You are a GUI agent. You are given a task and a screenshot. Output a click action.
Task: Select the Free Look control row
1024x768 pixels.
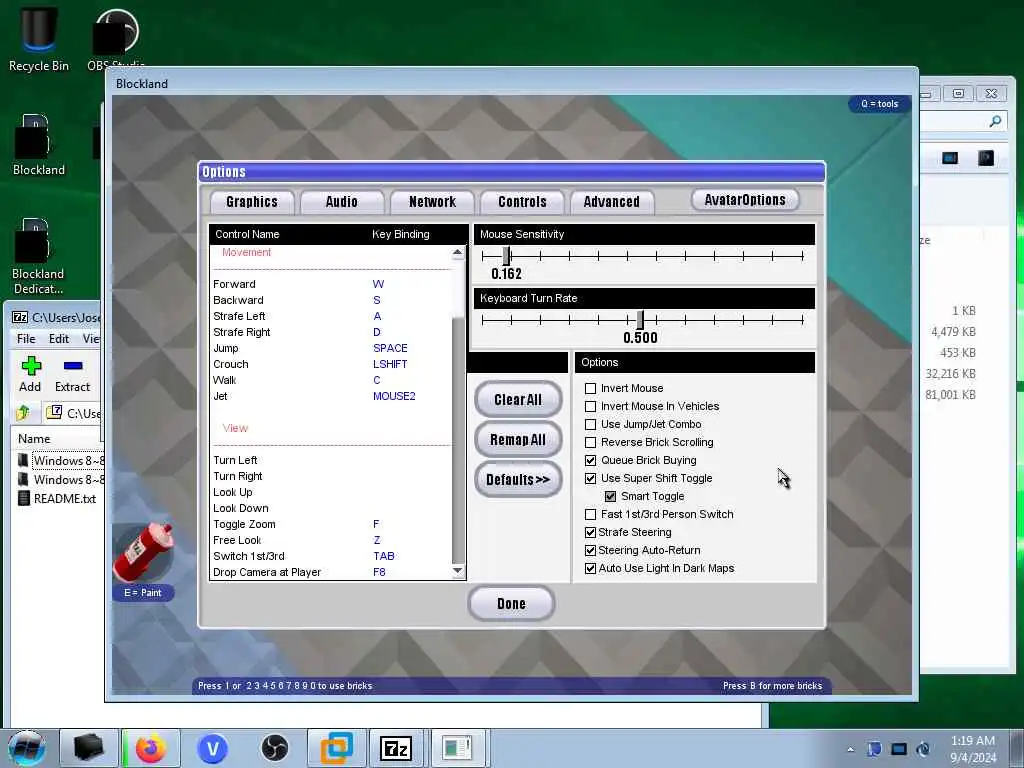click(330, 540)
